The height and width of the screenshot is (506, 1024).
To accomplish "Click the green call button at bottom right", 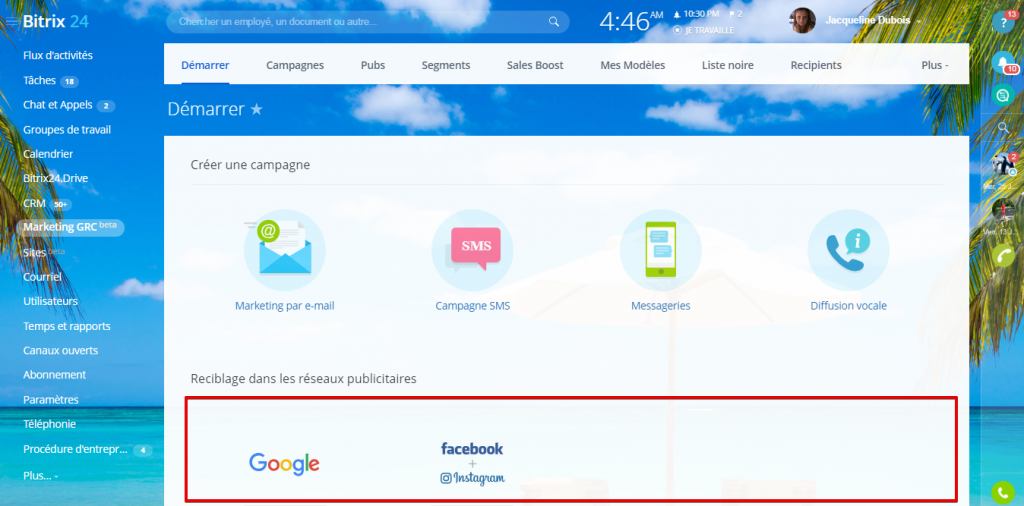I will [1003, 492].
